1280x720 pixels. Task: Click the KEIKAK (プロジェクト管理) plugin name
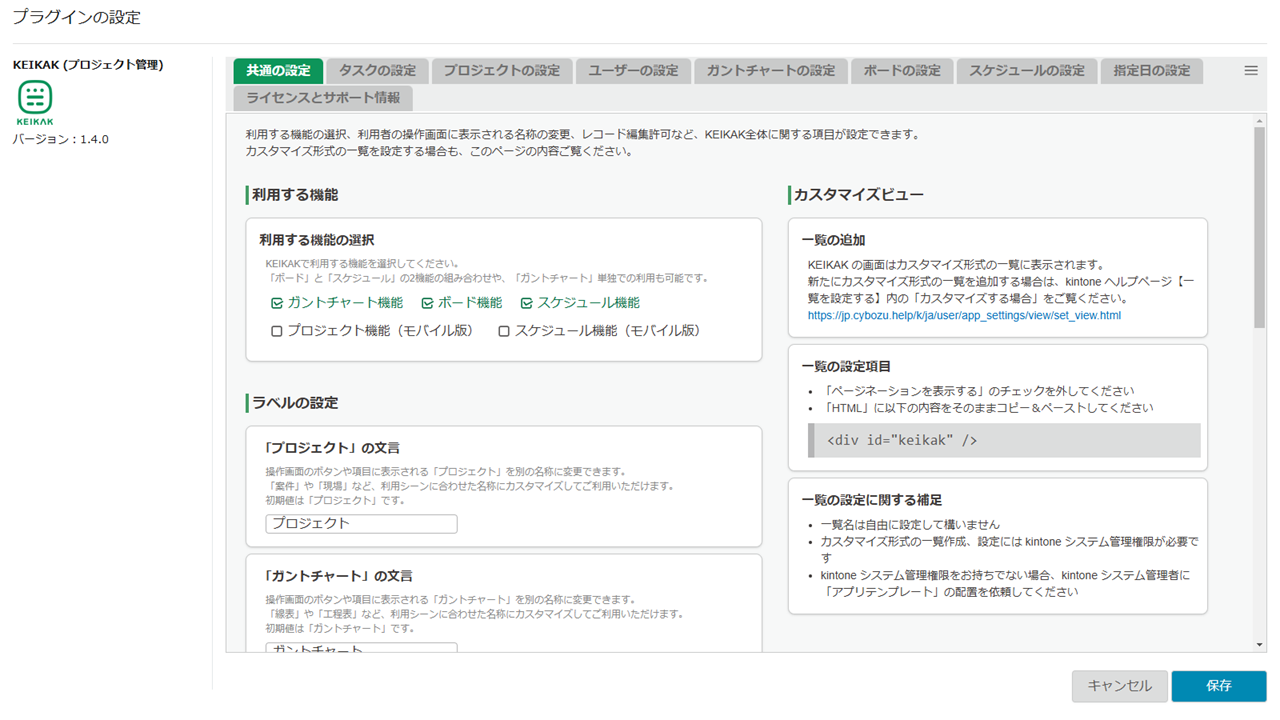tap(88, 64)
